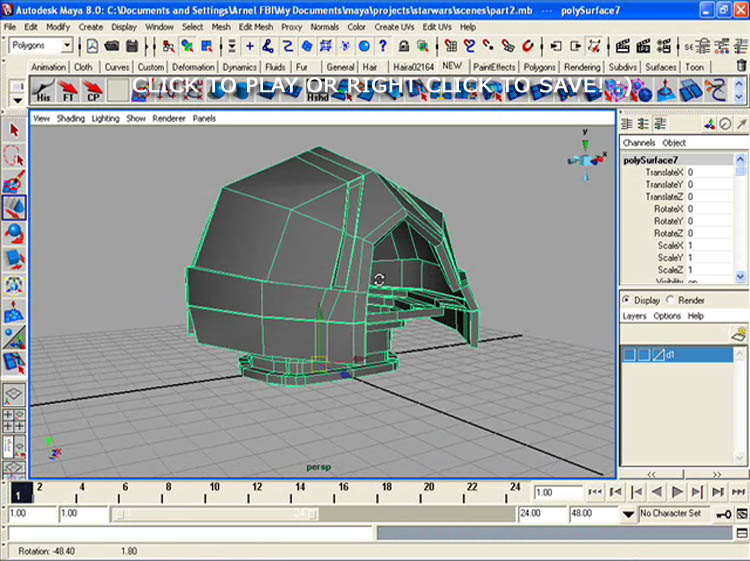
Task: Open the Edit Mesh menu
Action: 258,27
